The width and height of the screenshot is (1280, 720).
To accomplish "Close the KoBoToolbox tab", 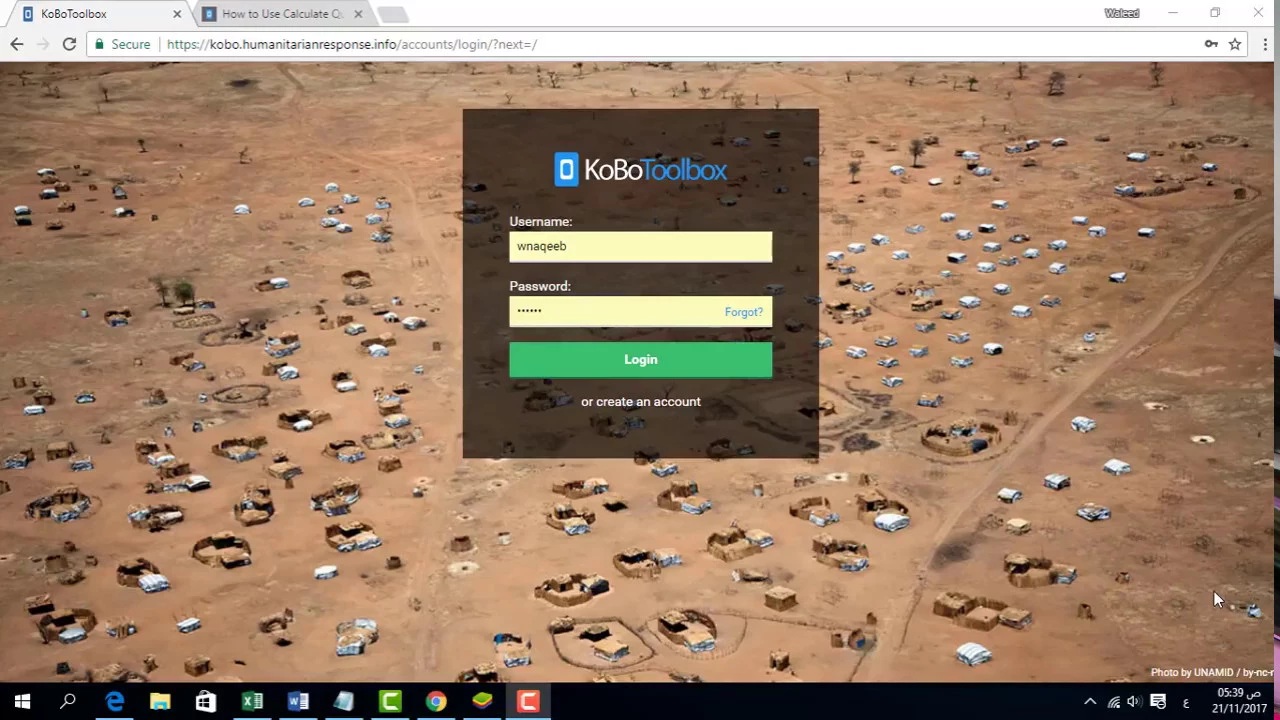I will pyautogui.click(x=177, y=14).
